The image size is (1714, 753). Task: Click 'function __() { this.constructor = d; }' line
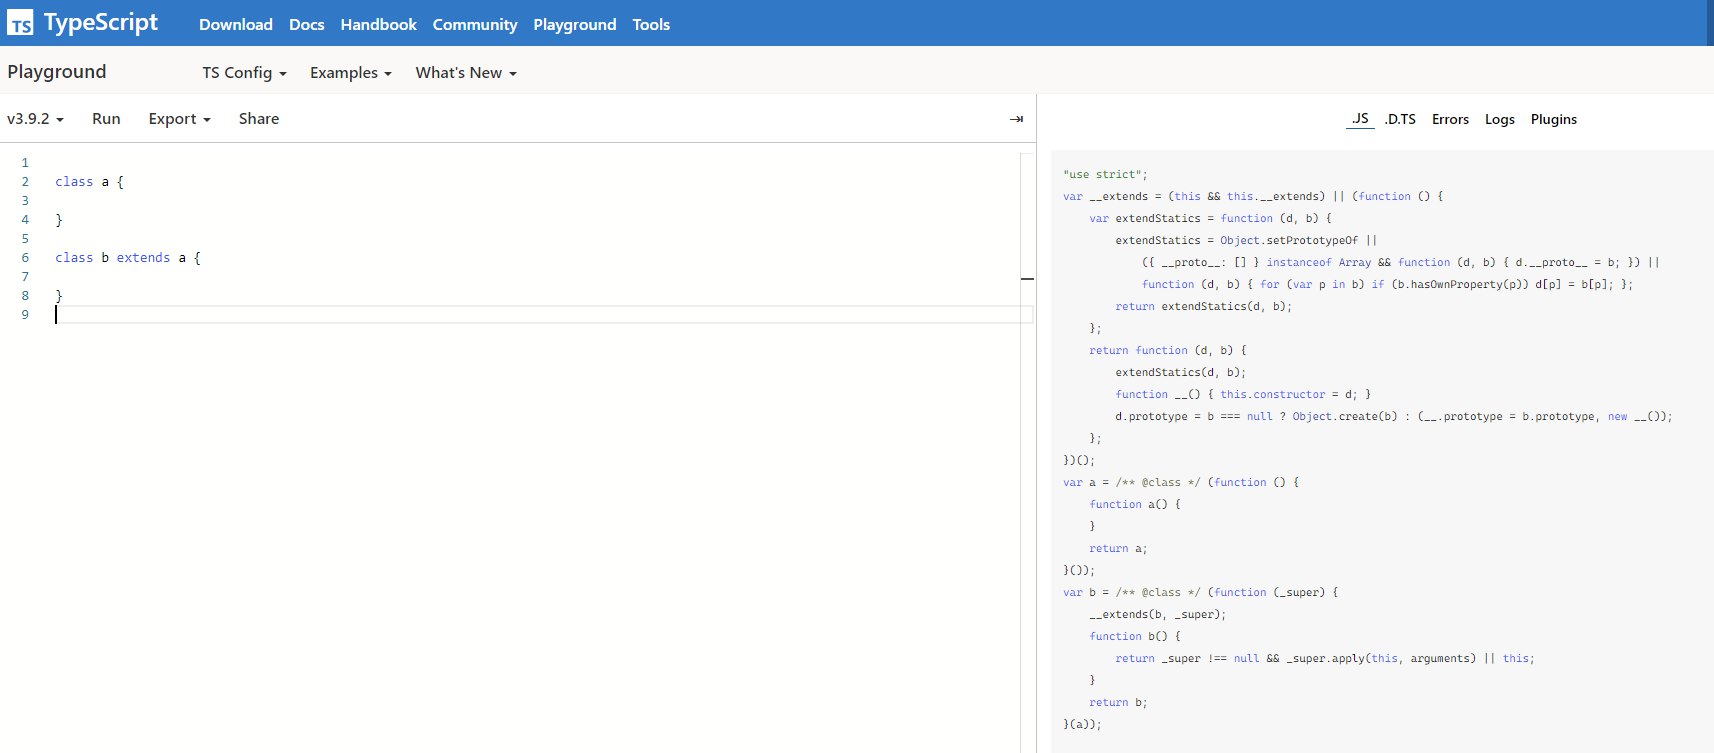click(x=1243, y=394)
